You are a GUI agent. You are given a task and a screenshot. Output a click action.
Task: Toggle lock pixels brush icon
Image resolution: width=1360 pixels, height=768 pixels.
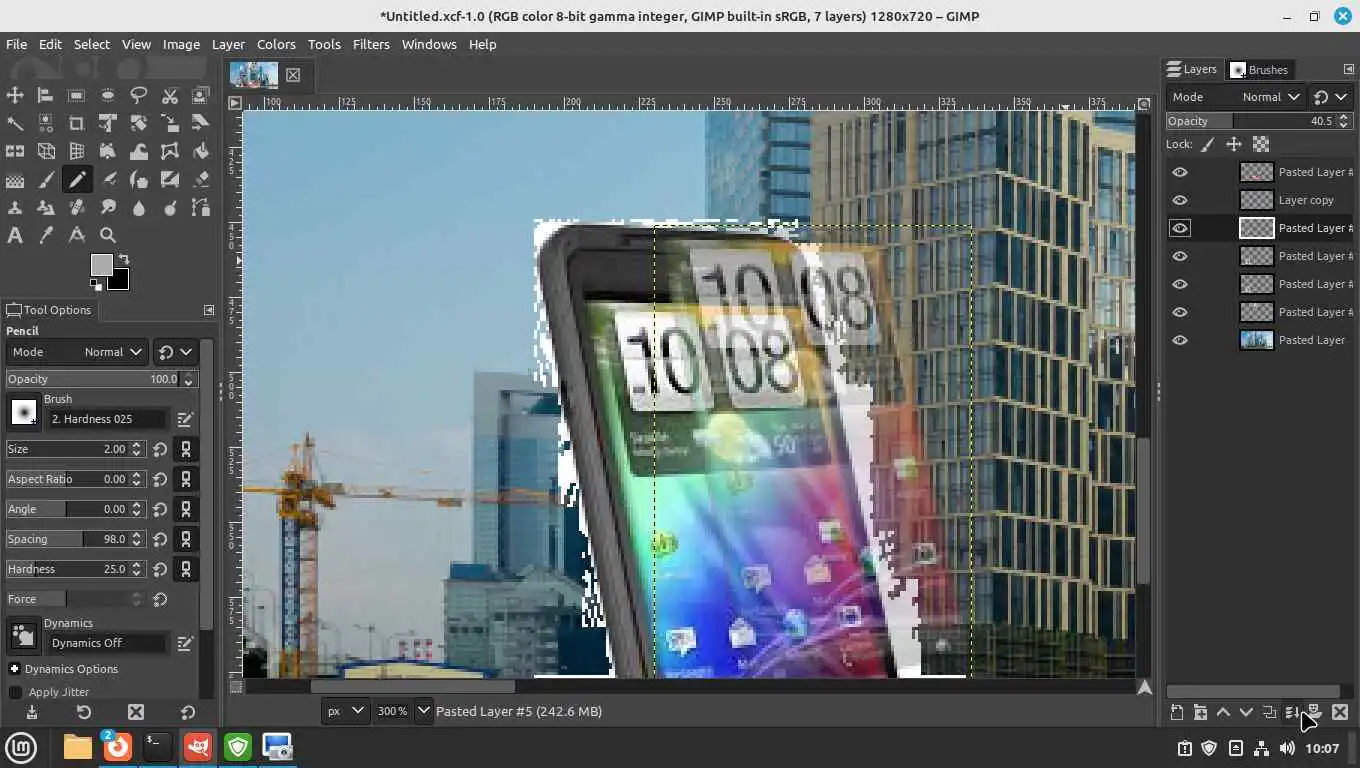(1208, 144)
